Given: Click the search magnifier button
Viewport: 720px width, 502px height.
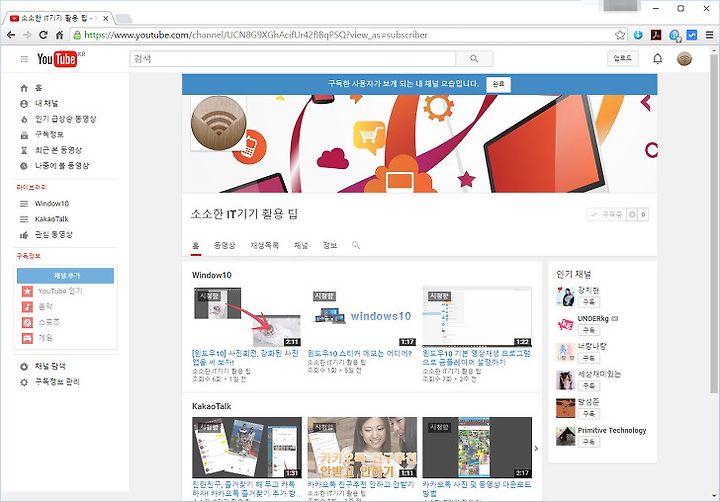Looking at the screenshot, I should coord(474,59).
